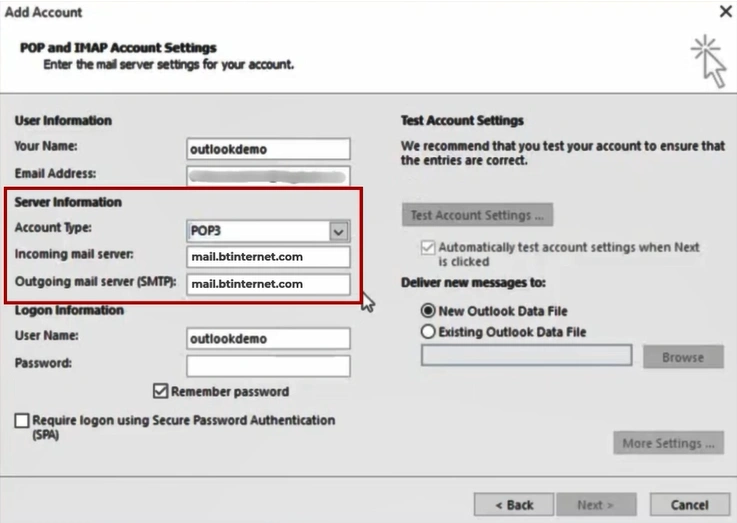Click the User Information heading
This screenshot has height=523, width=737.
pyautogui.click(x=63, y=120)
